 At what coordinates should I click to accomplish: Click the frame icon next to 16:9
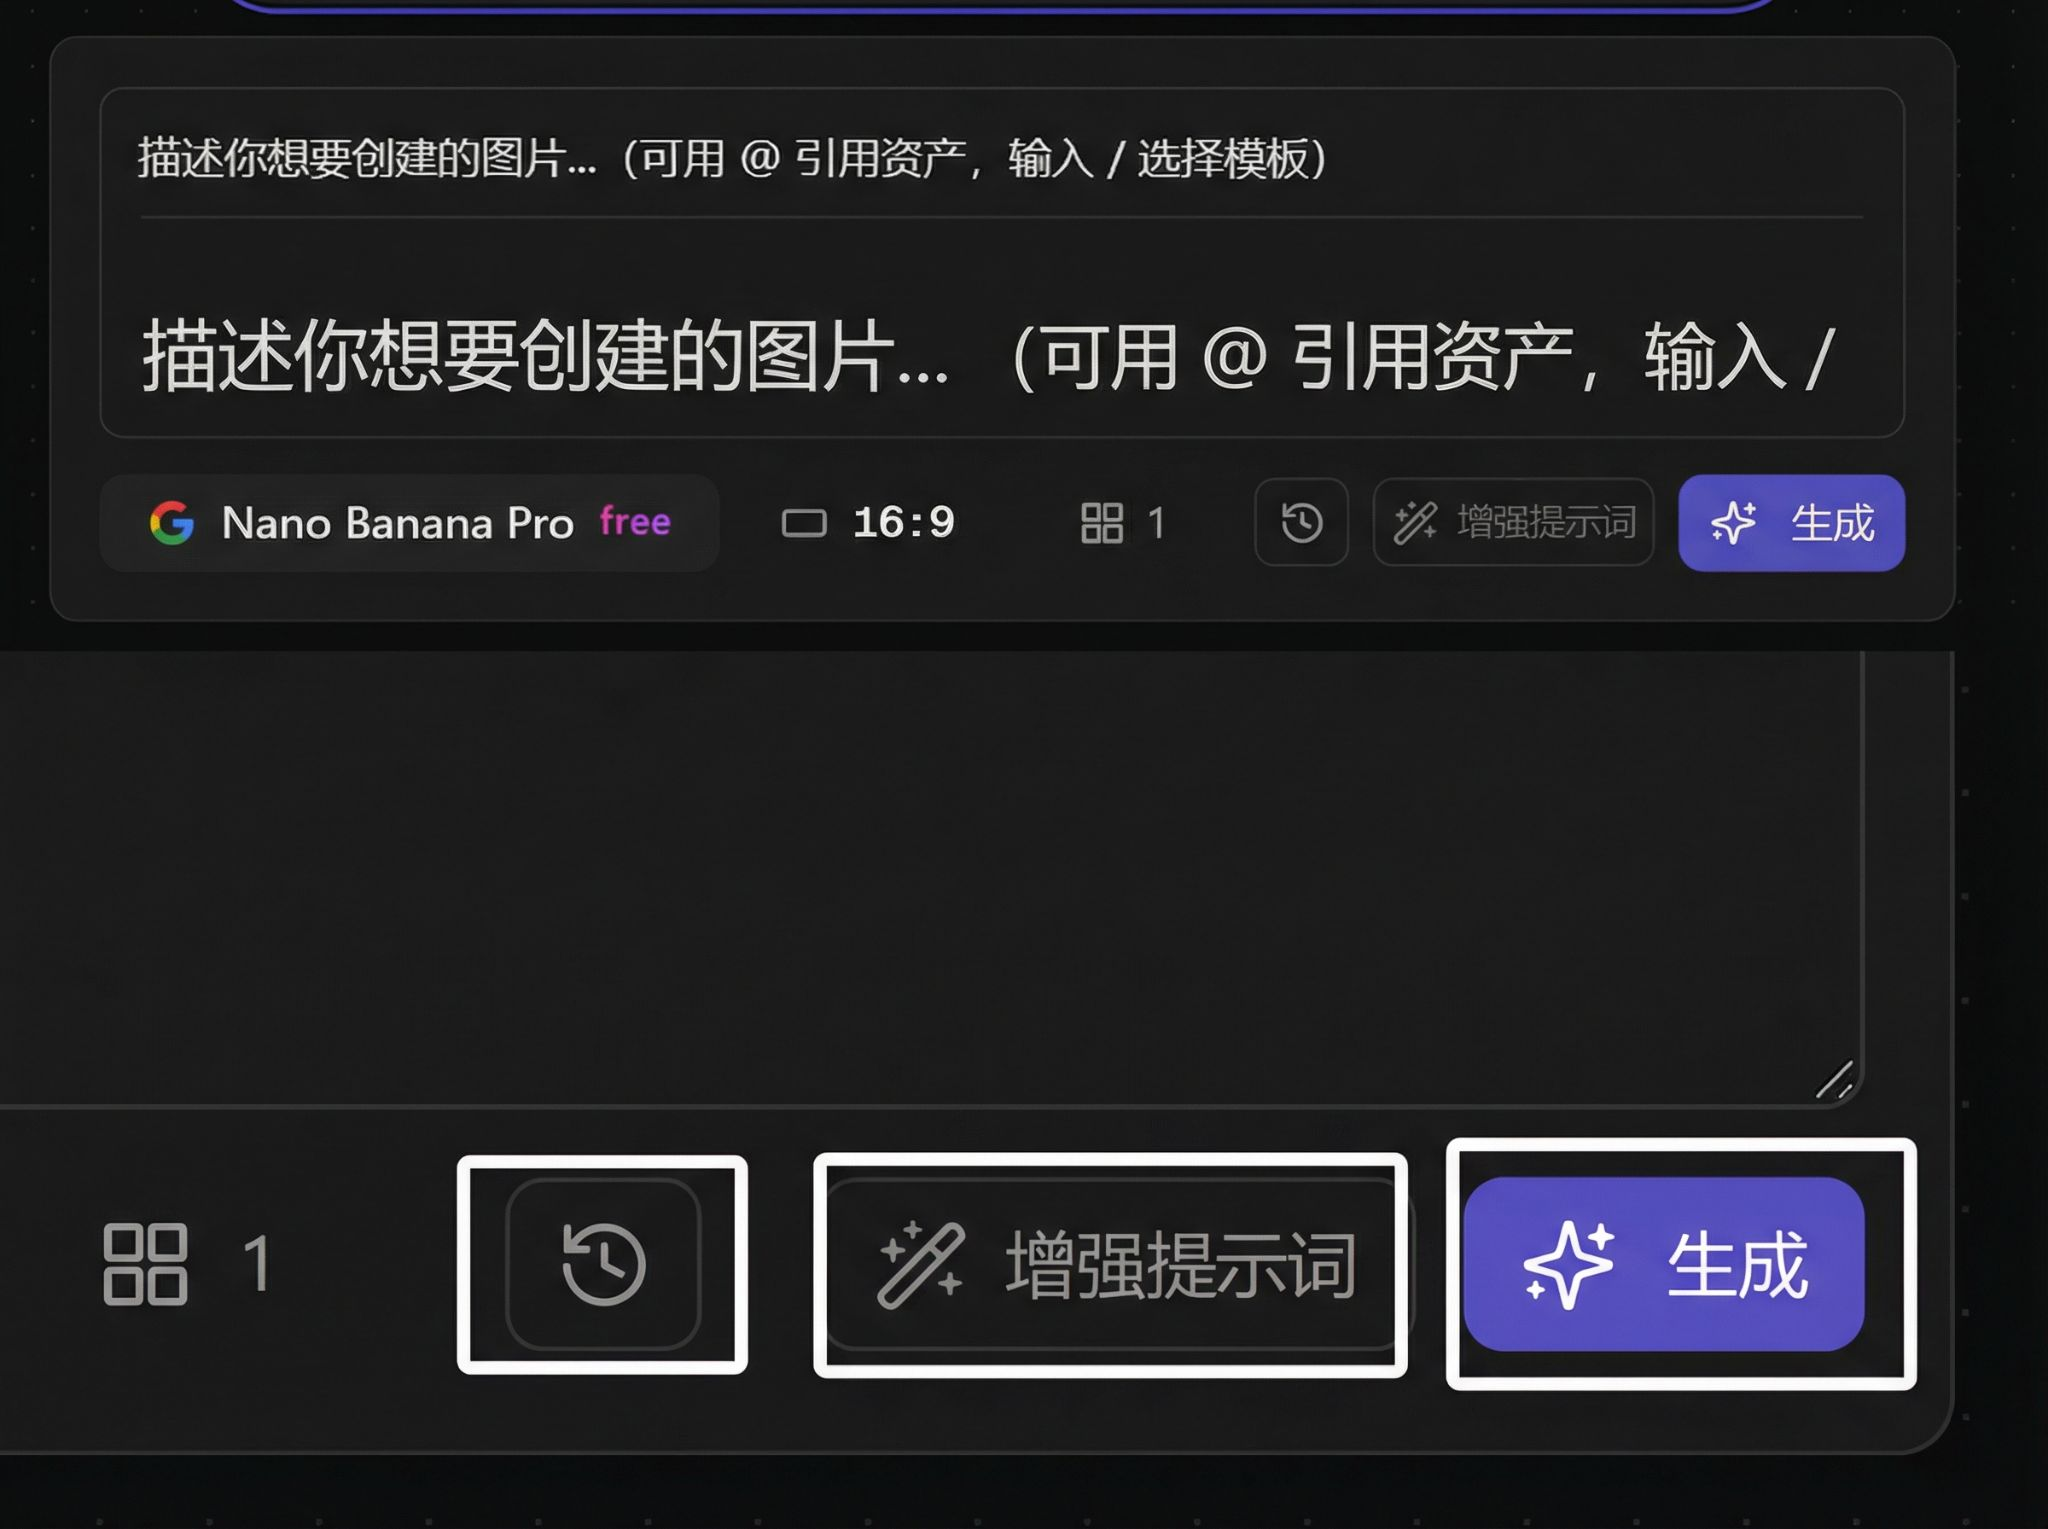point(806,522)
